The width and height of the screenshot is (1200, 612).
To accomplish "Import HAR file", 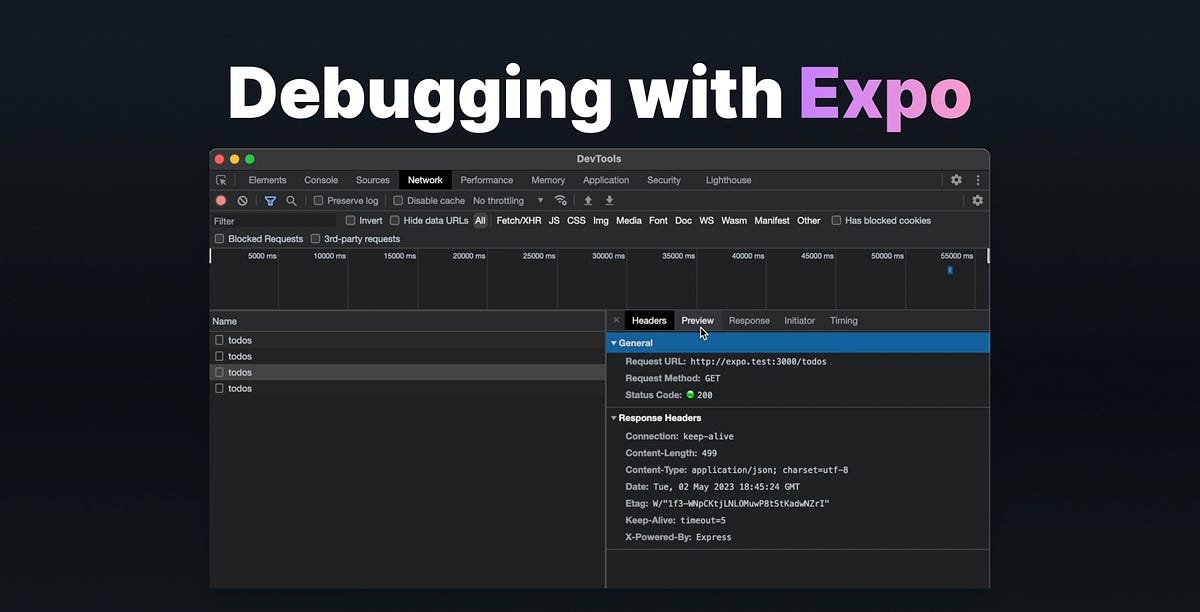I will pyautogui.click(x=590, y=200).
